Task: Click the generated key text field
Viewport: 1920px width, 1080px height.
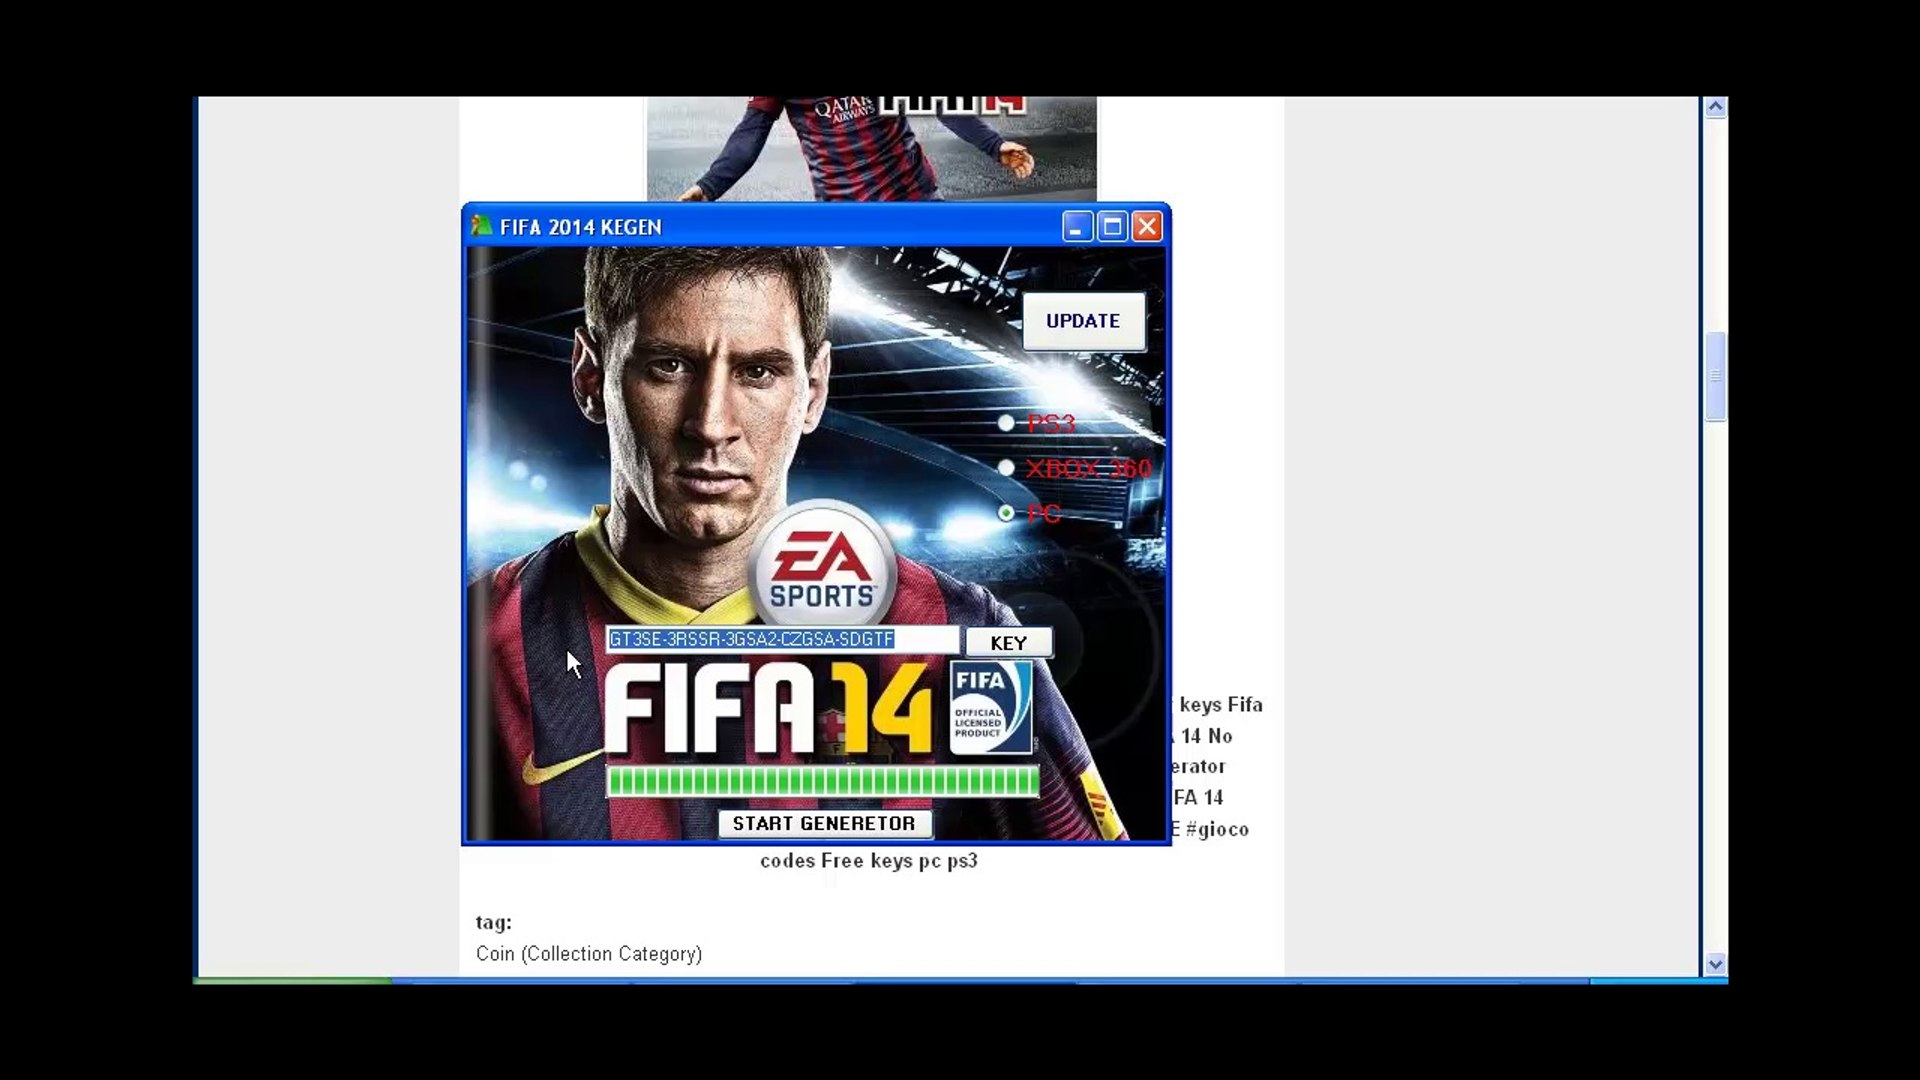Action: [780, 640]
